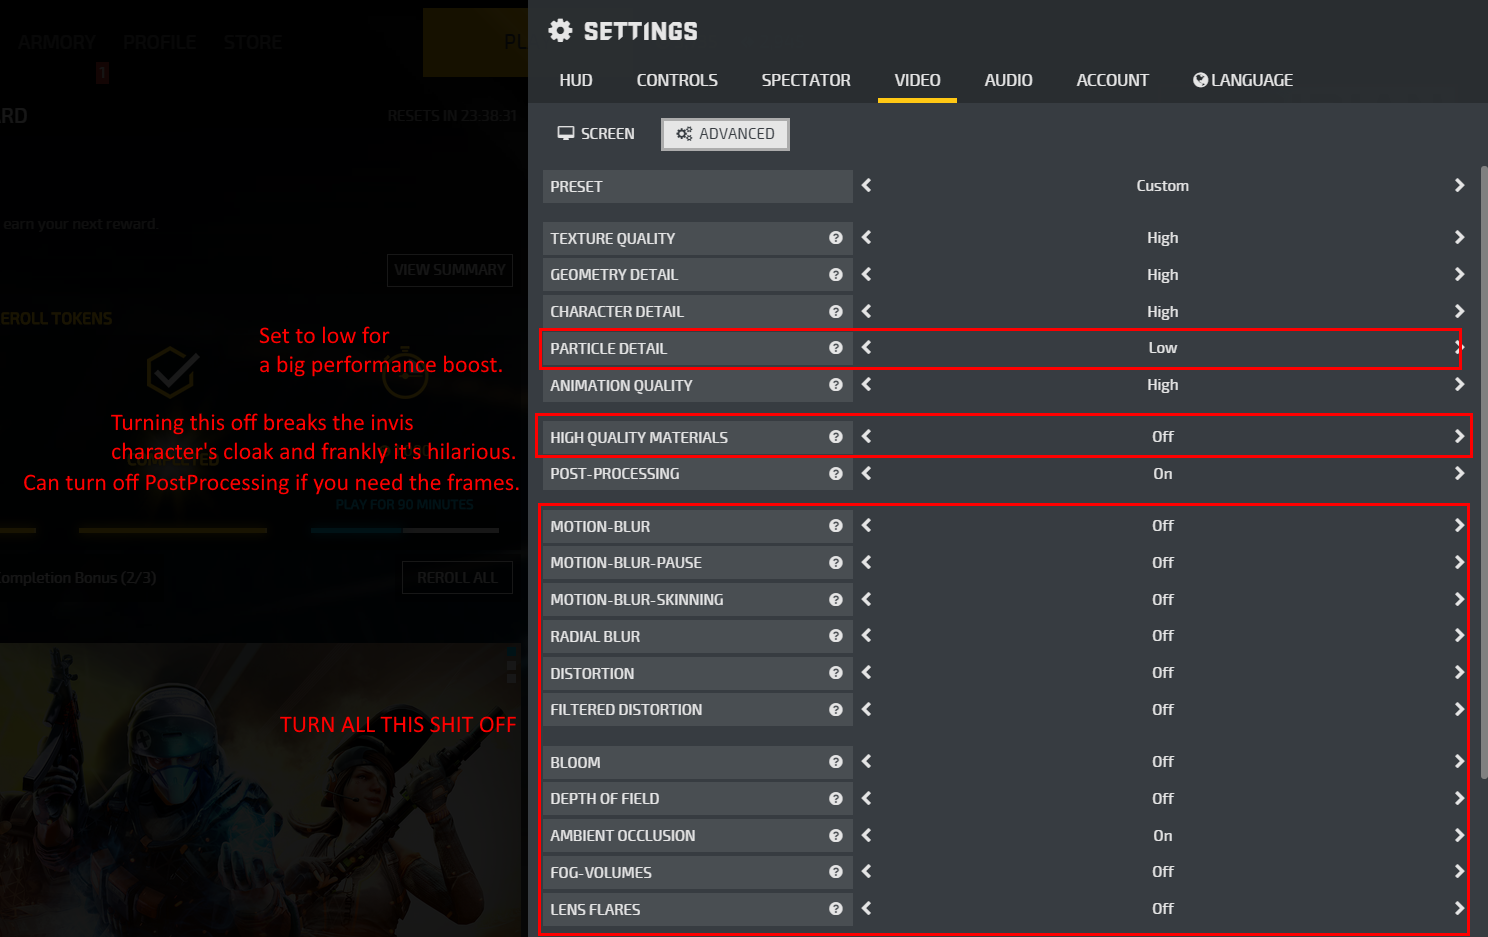Click the help icon beside Geometry Detail
The image size is (1488, 937).
point(835,275)
